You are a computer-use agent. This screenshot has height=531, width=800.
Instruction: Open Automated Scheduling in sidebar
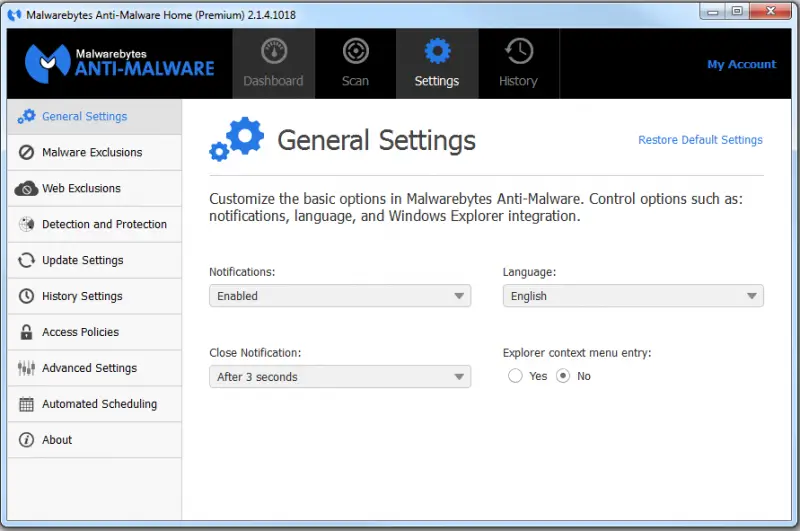[x=95, y=404]
